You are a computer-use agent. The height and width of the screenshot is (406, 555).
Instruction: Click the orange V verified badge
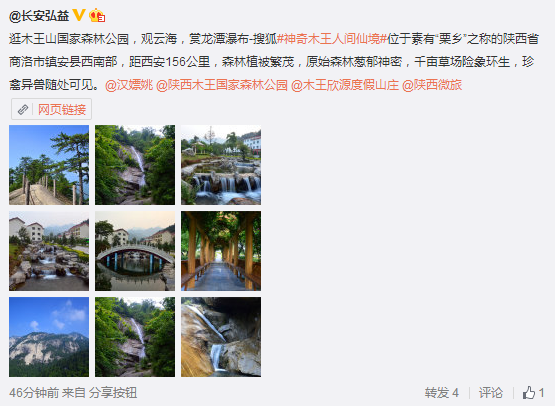click(x=79, y=15)
